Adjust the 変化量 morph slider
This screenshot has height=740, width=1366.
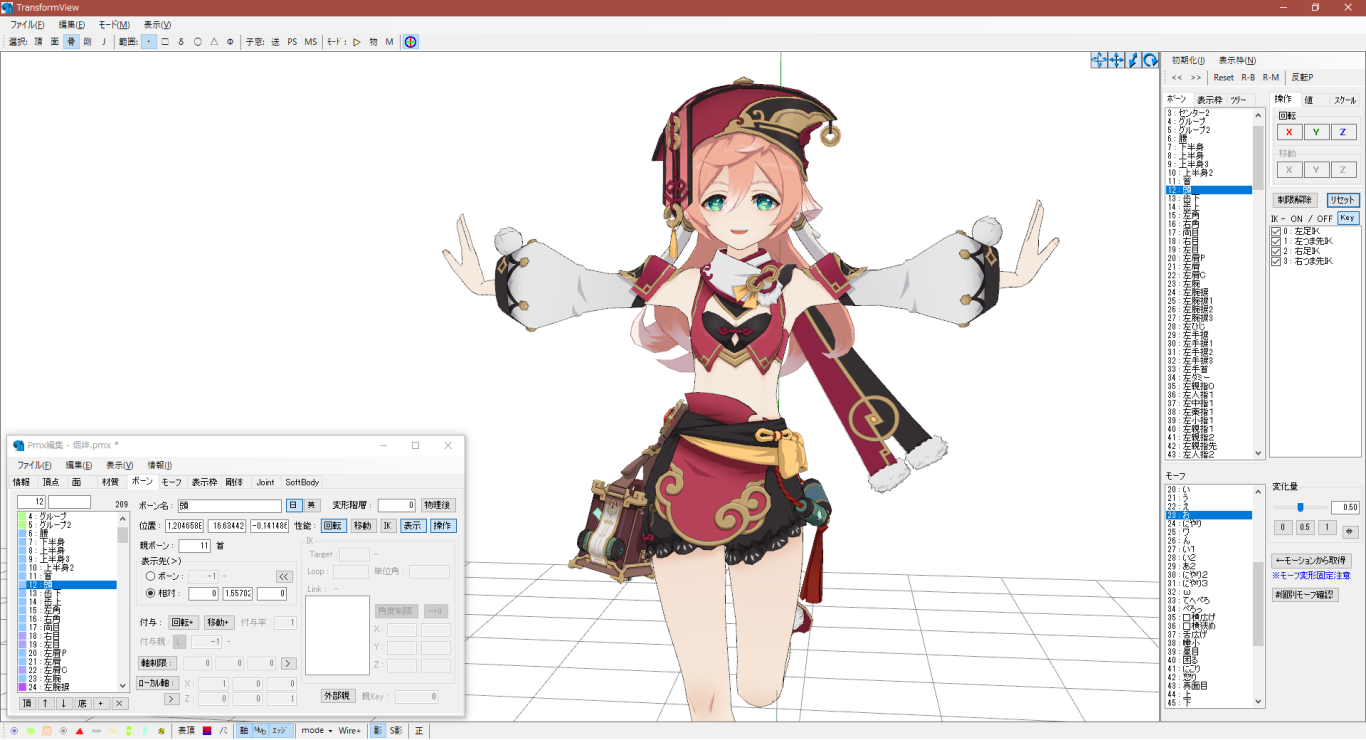pyautogui.click(x=1301, y=507)
